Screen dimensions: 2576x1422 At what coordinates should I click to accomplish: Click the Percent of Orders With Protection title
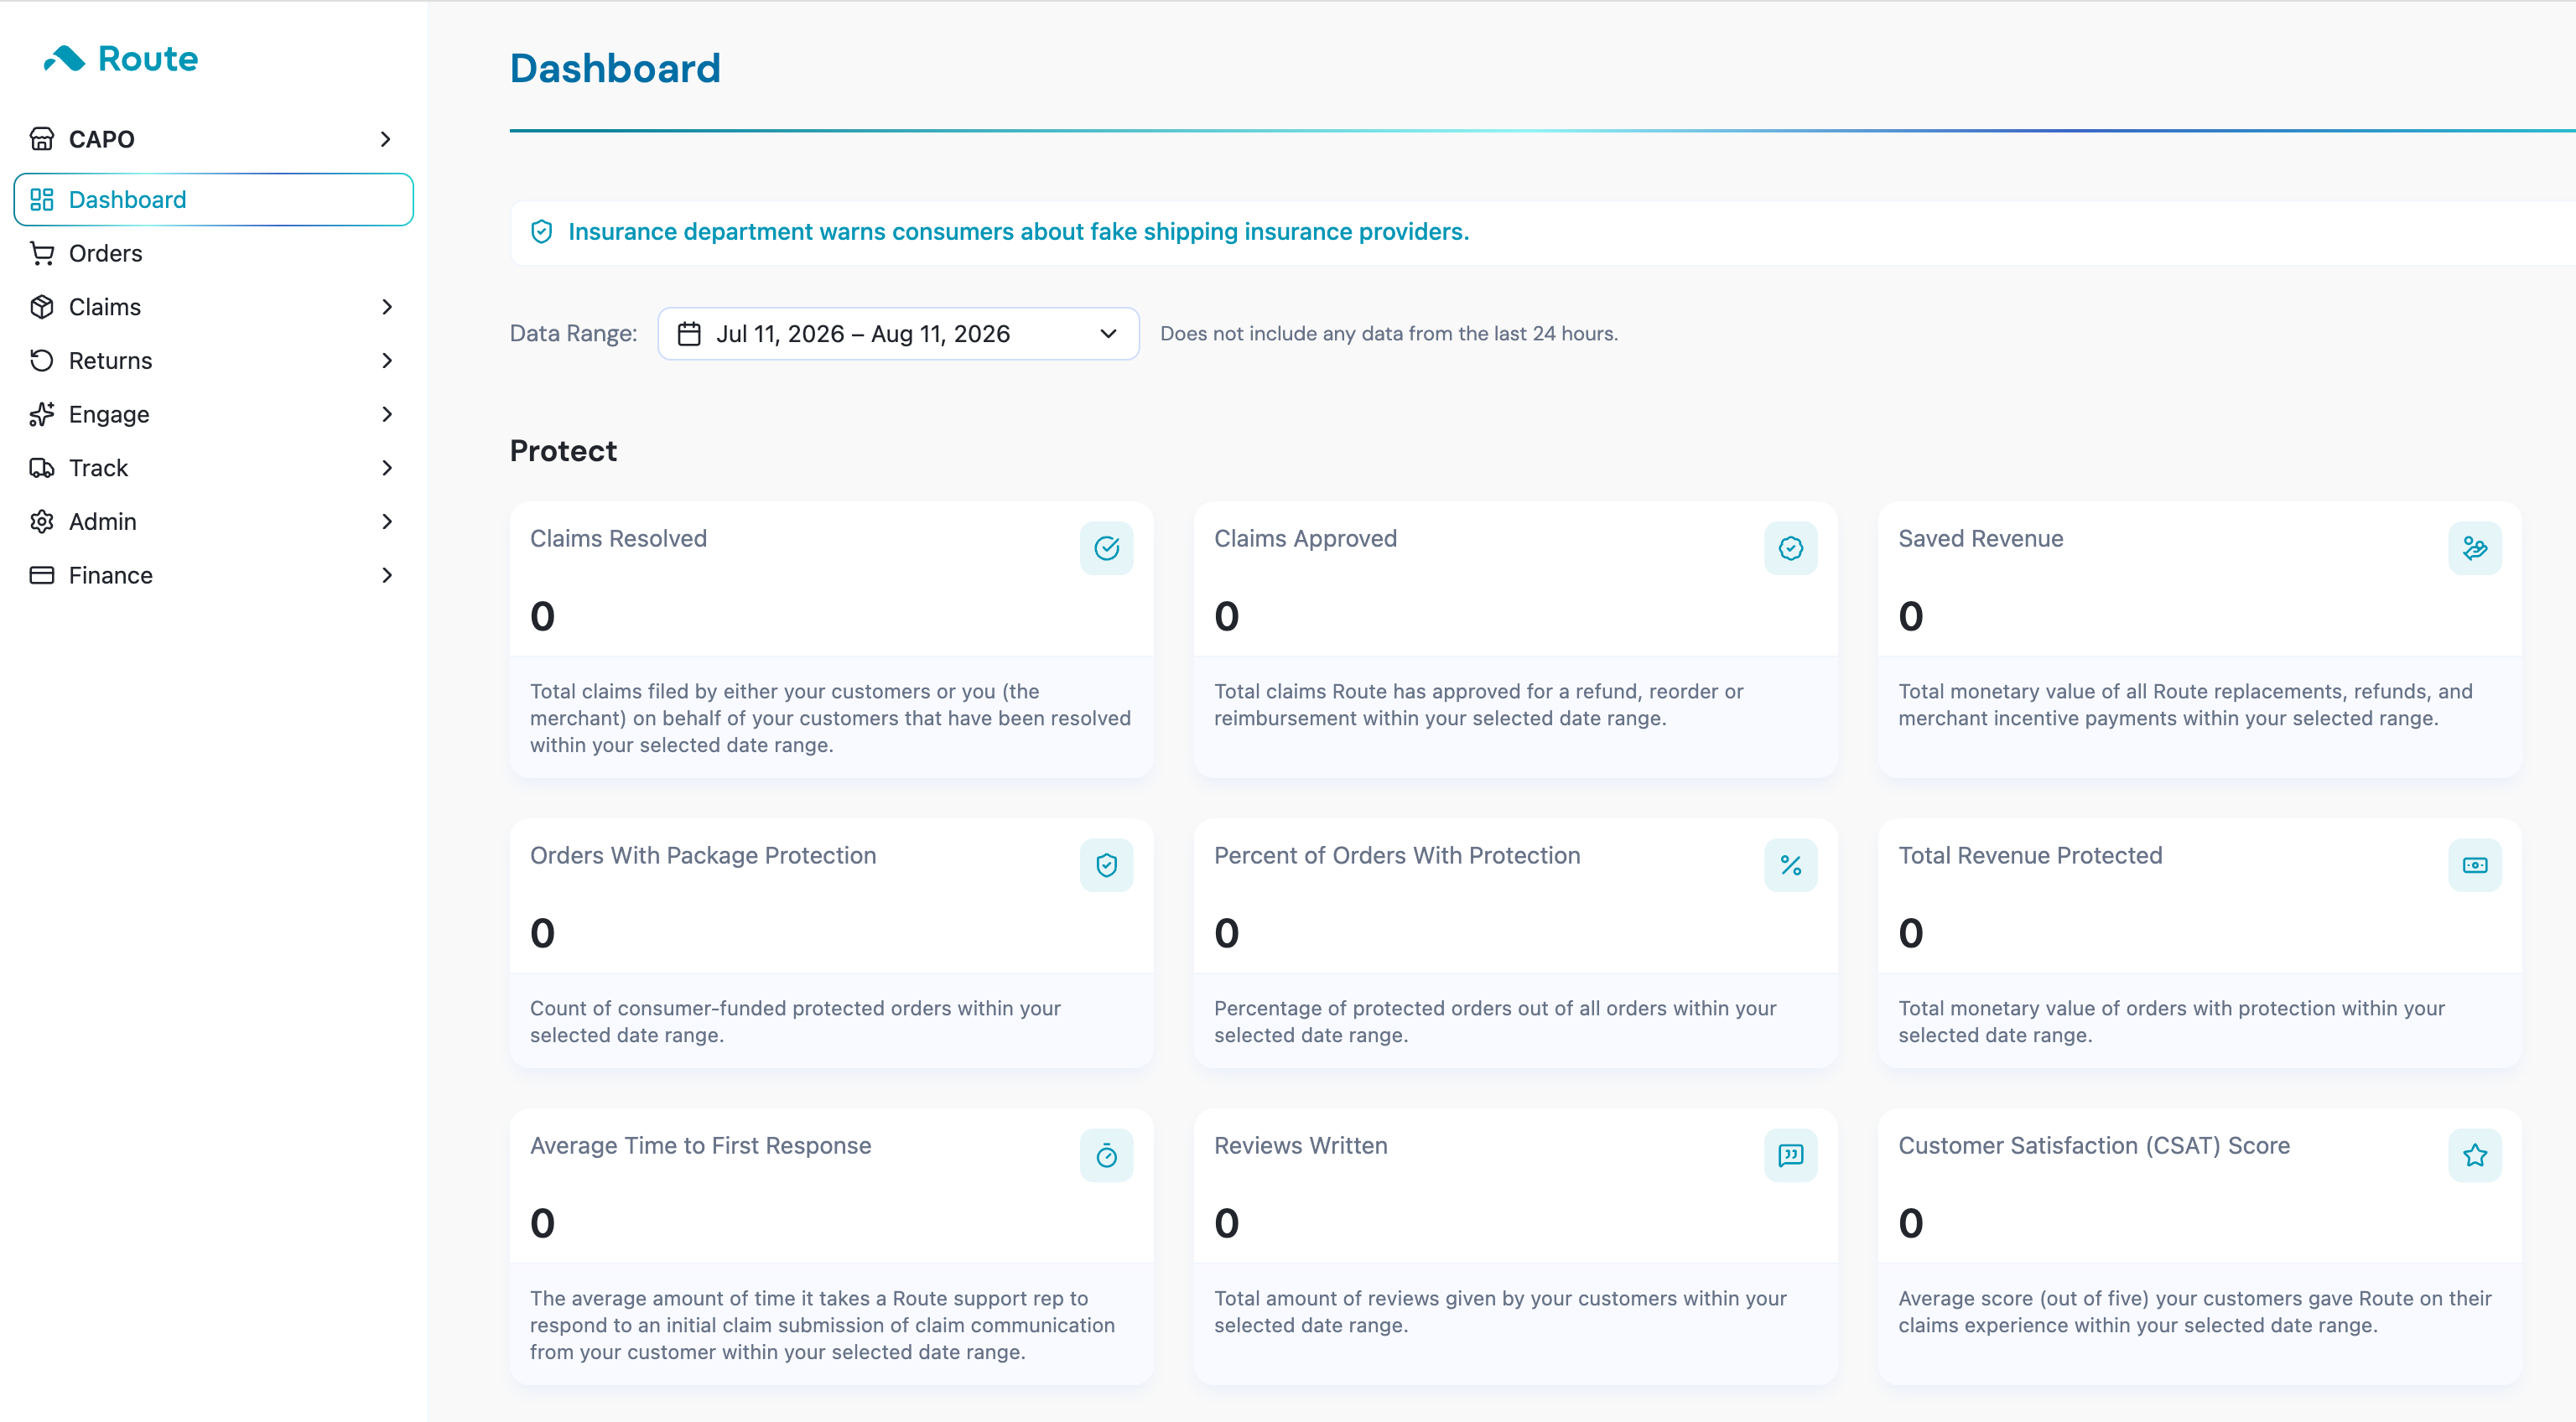[x=1397, y=856]
